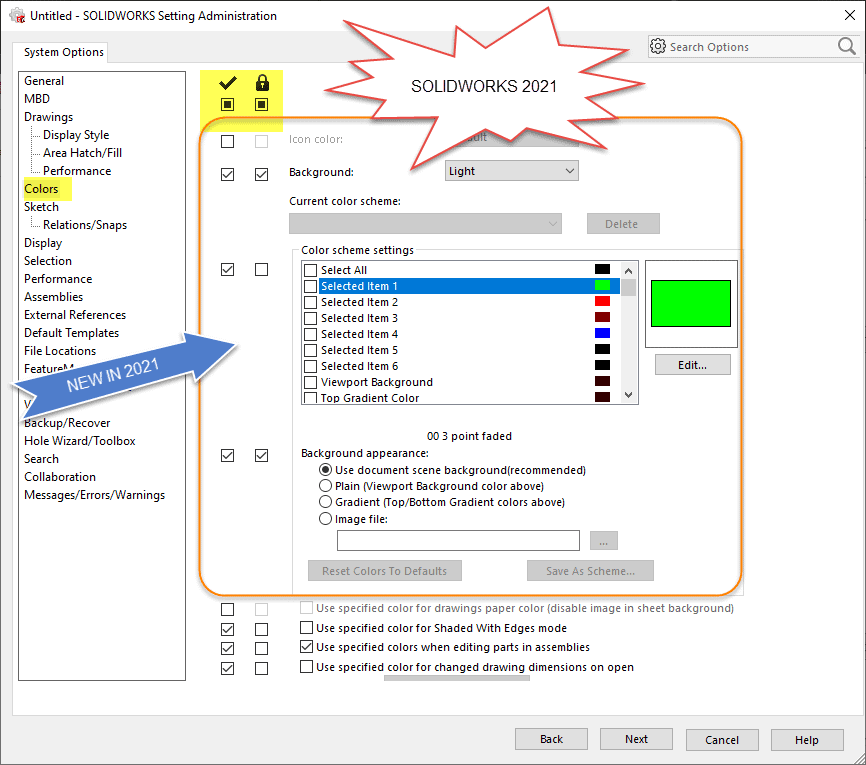The width and height of the screenshot is (866, 765).
Task: Open Default Templates options
Action: click(72, 333)
